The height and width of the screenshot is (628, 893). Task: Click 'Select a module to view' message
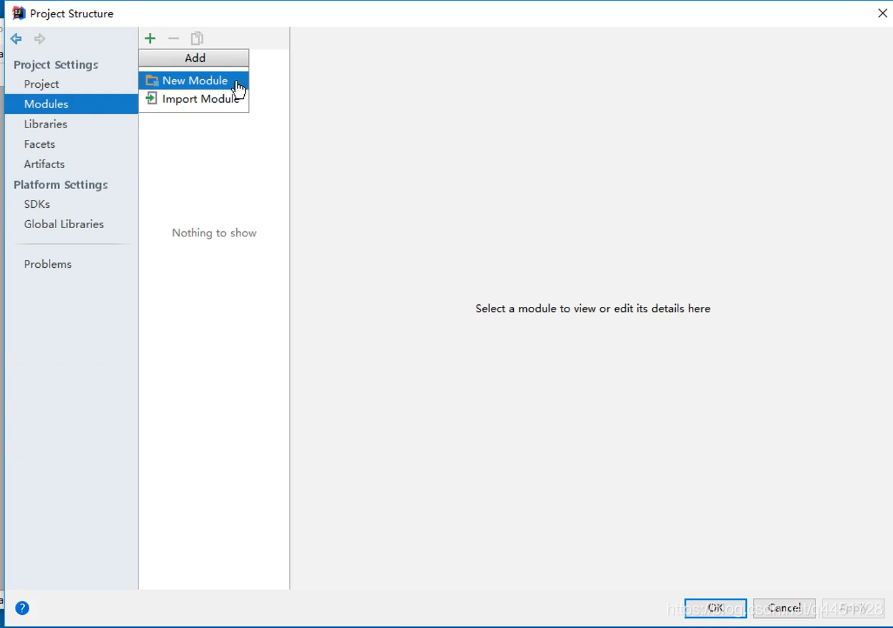tap(593, 309)
